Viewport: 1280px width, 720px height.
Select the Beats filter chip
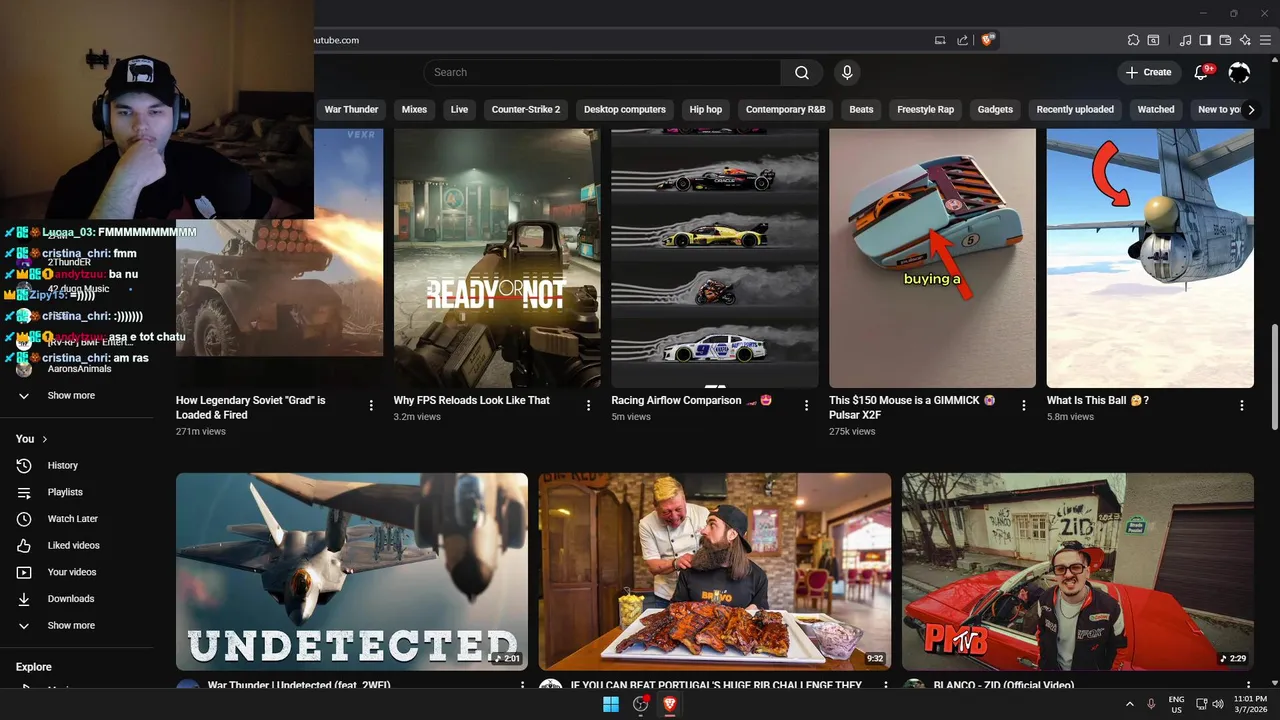click(861, 110)
